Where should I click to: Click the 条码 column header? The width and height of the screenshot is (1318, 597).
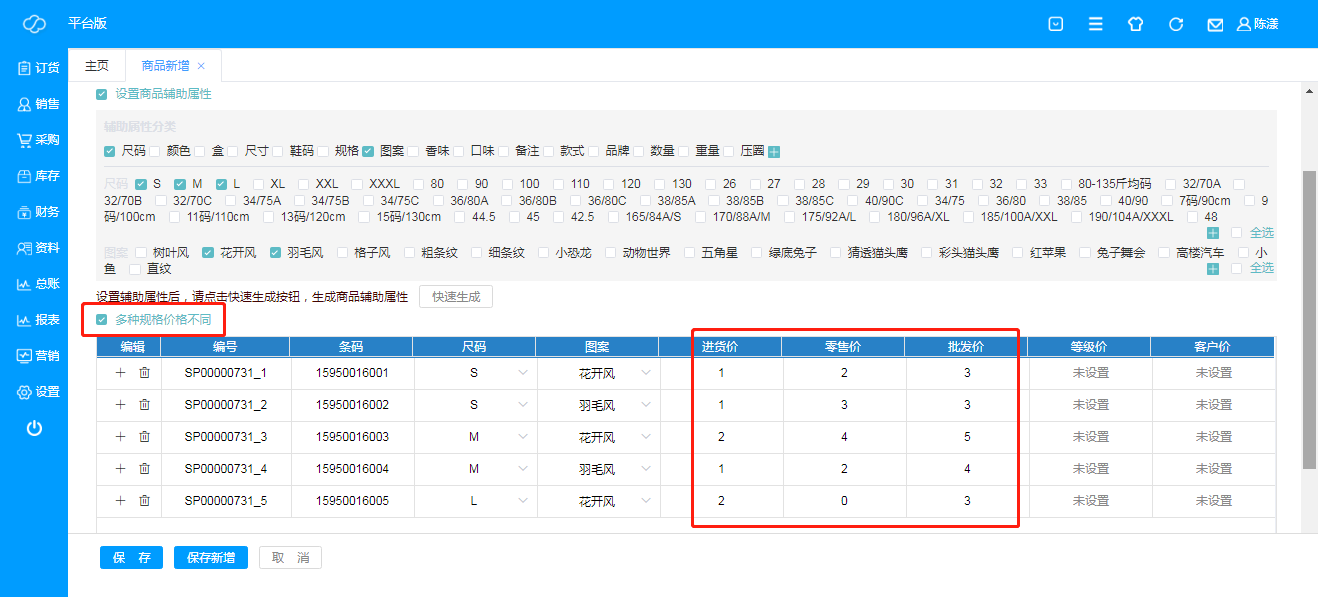(x=352, y=347)
